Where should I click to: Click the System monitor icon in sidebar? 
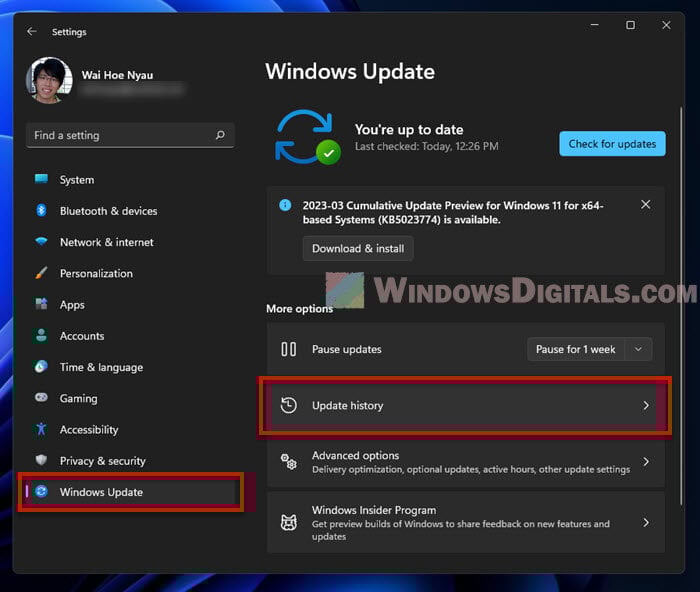coord(41,179)
